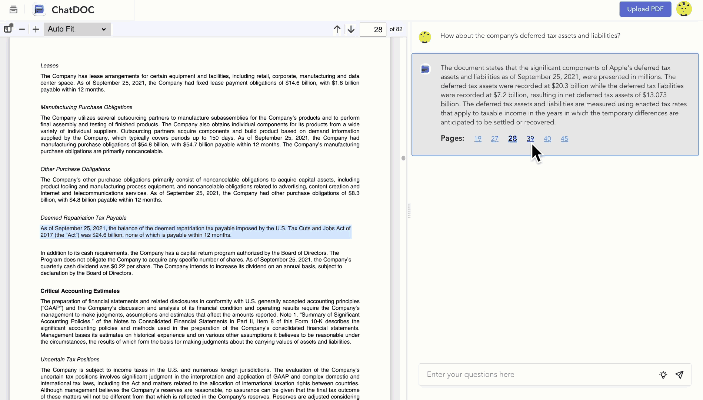Open page 28 link in the answer
This screenshot has height=400, width=703.
[x=512, y=139]
